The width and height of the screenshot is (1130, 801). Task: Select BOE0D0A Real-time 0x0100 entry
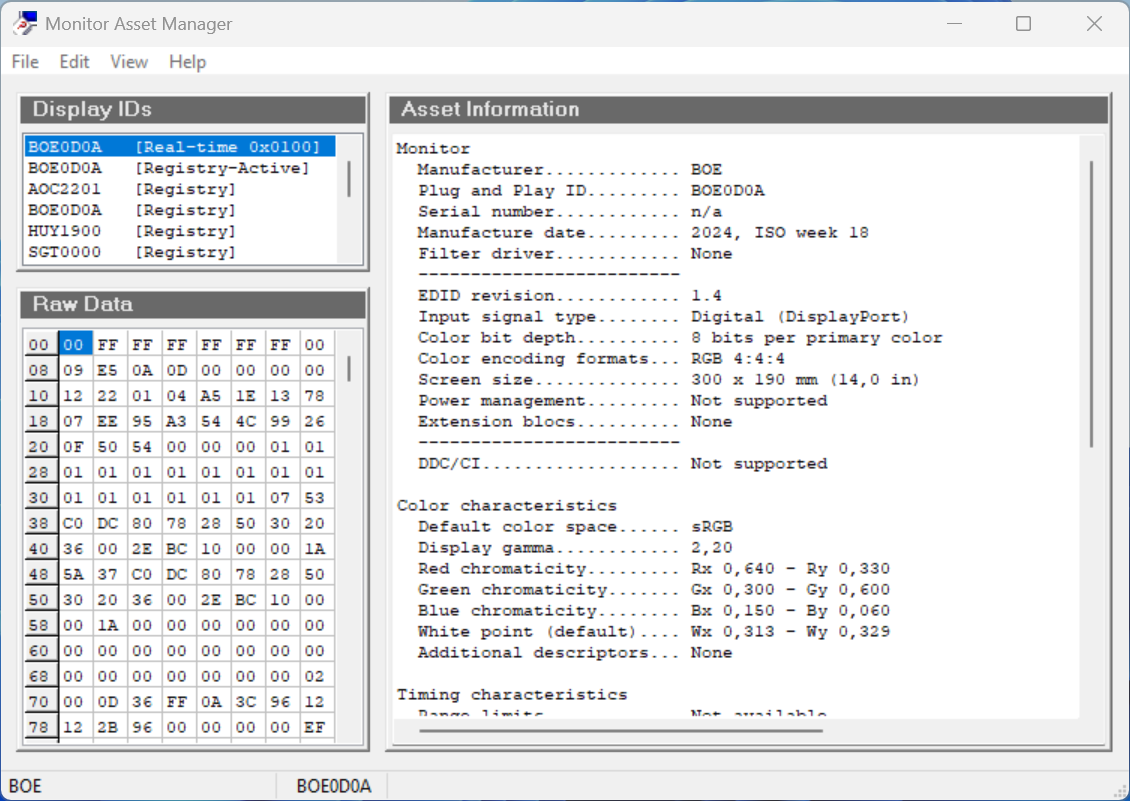pyautogui.click(x=180, y=147)
